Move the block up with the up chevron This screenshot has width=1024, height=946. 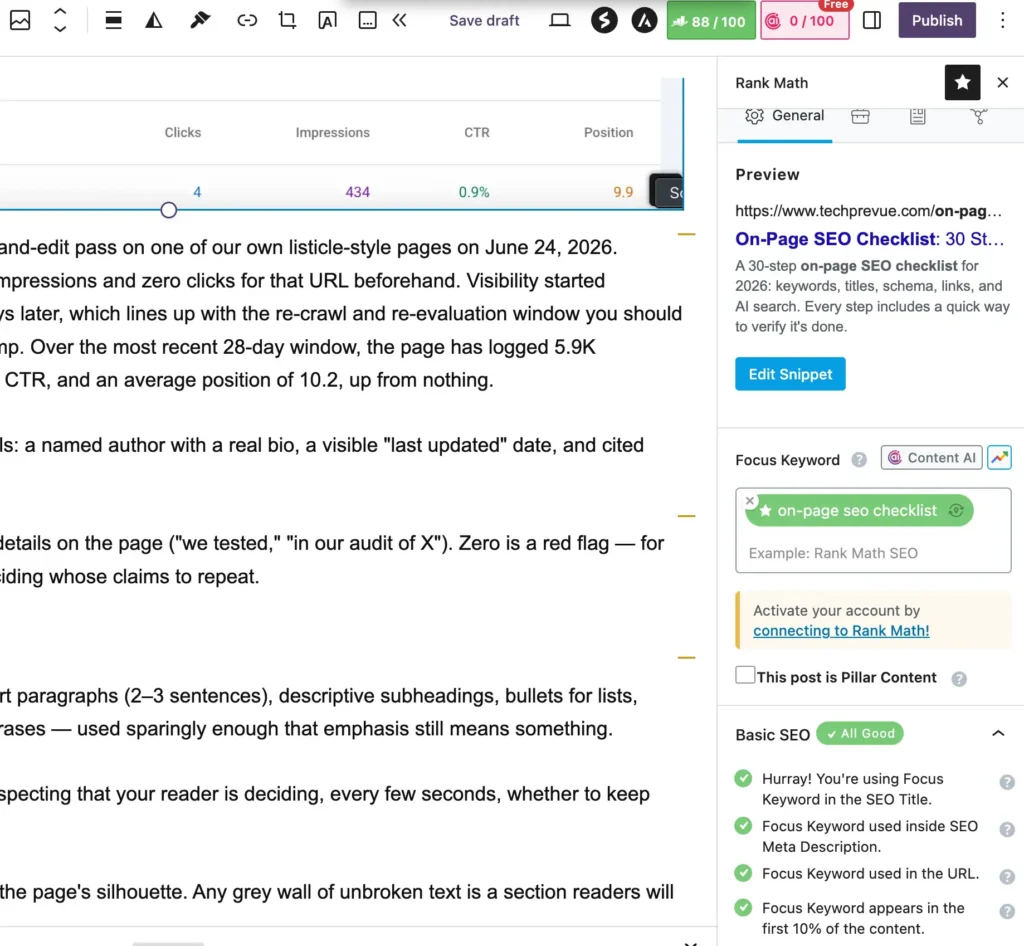pos(59,12)
